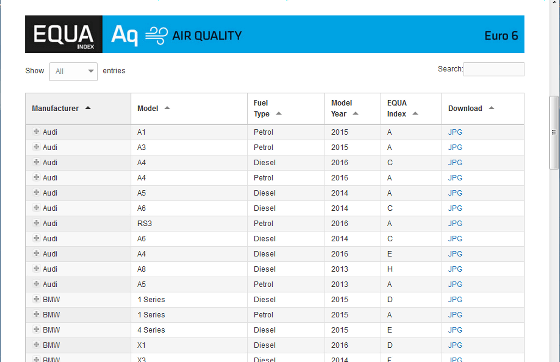Click the page vertical scrollbar thumb
This screenshot has width=560, height=362.
[554, 132]
